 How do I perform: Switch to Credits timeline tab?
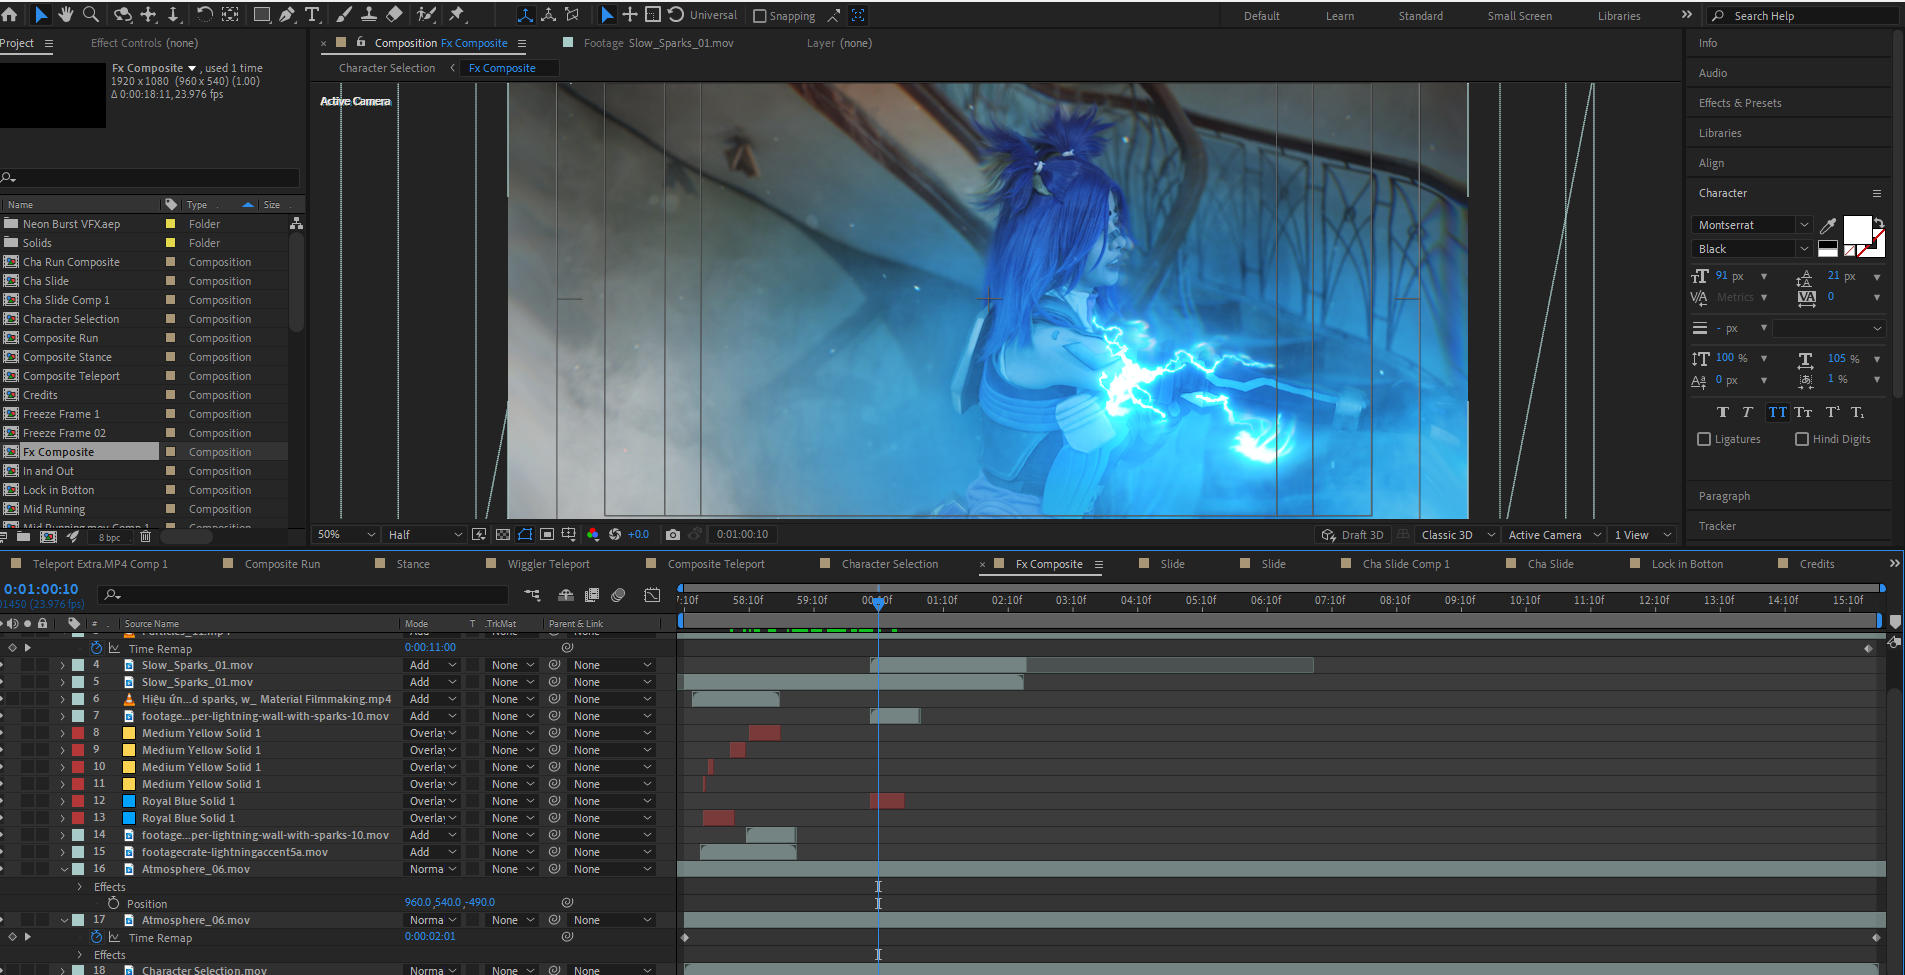1816,564
